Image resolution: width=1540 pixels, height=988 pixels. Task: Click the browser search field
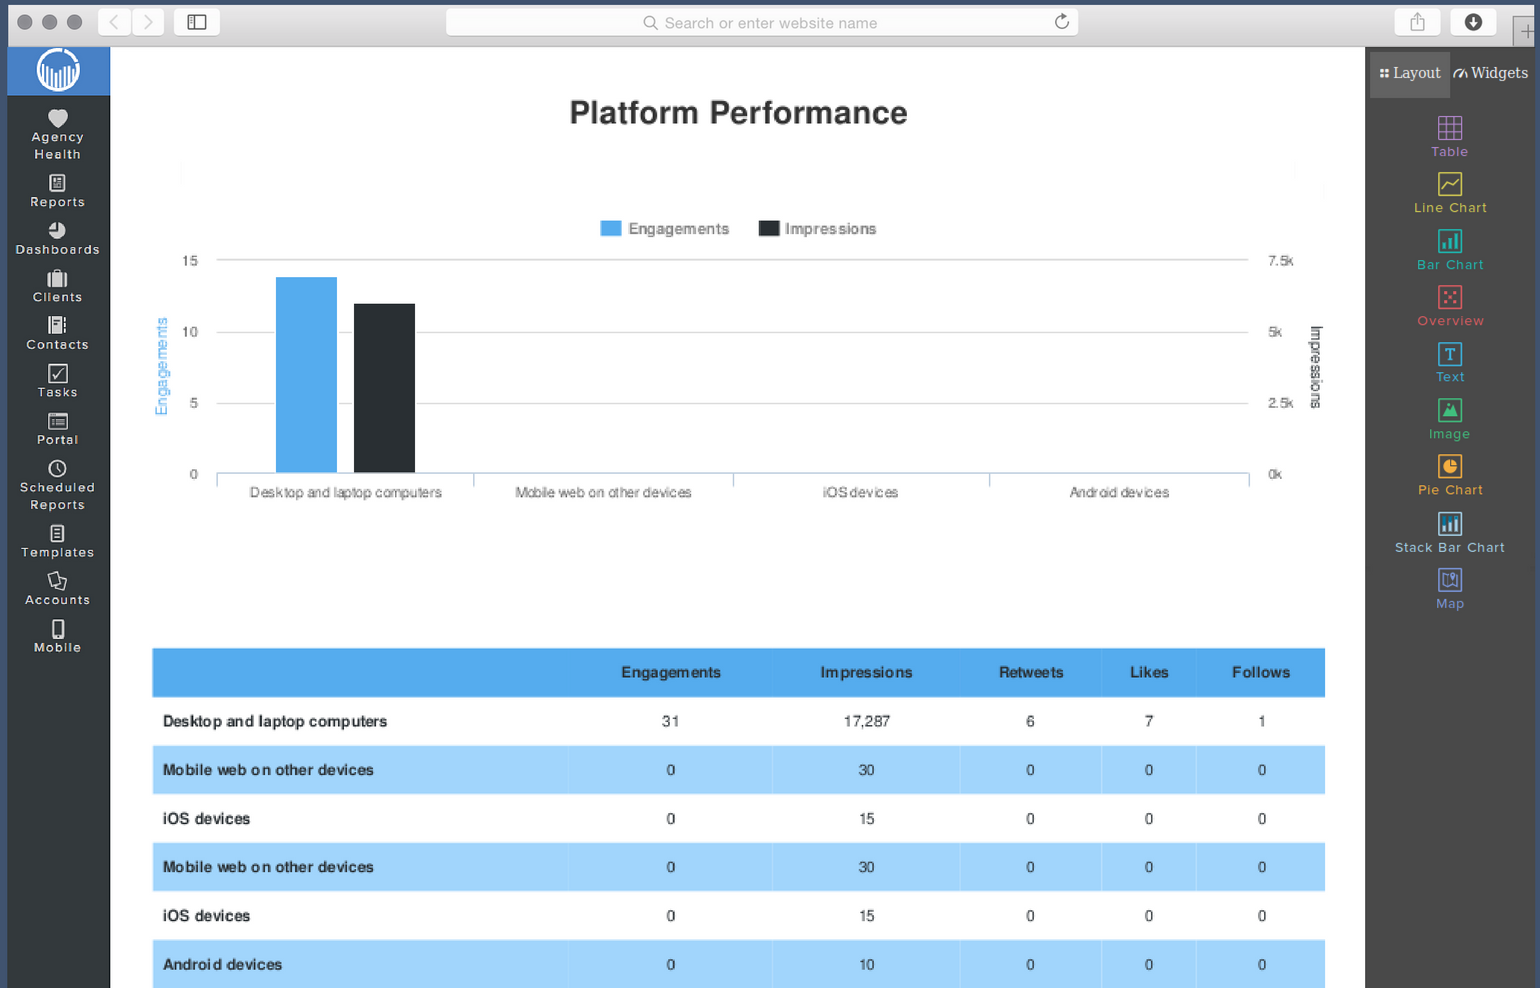pos(762,21)
